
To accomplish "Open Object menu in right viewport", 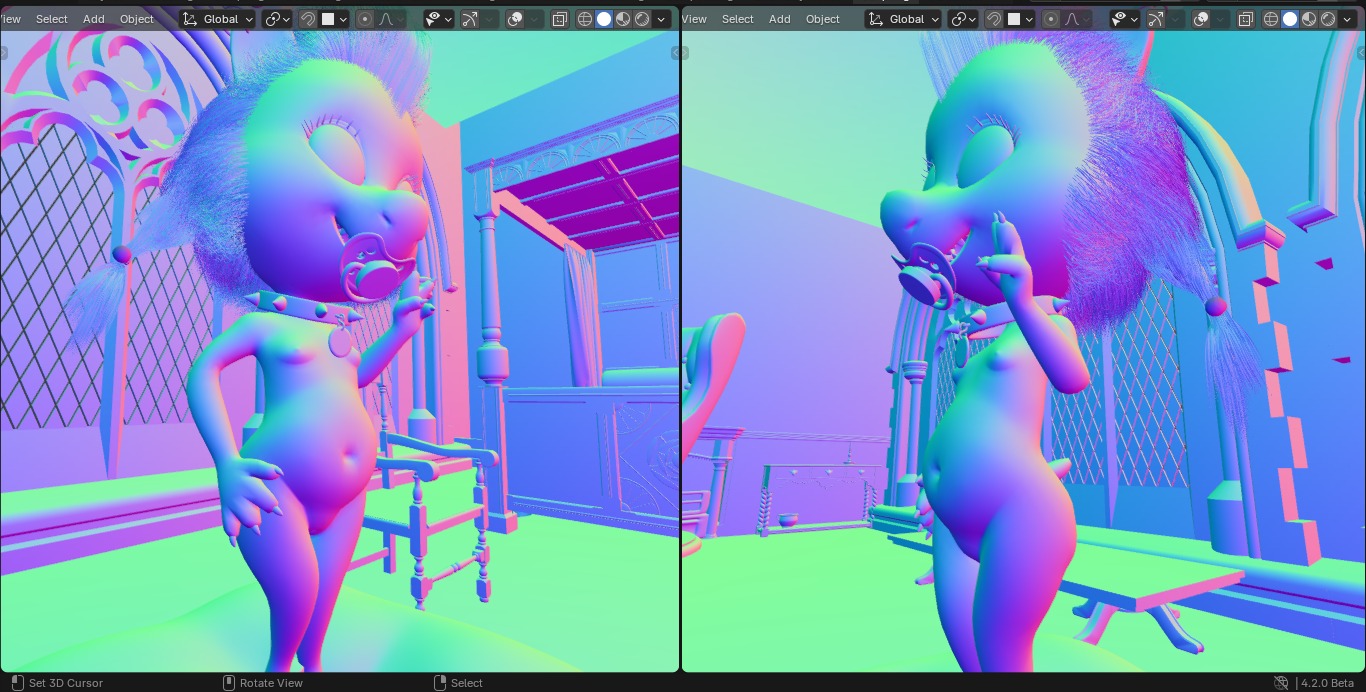I will [823, 19].
